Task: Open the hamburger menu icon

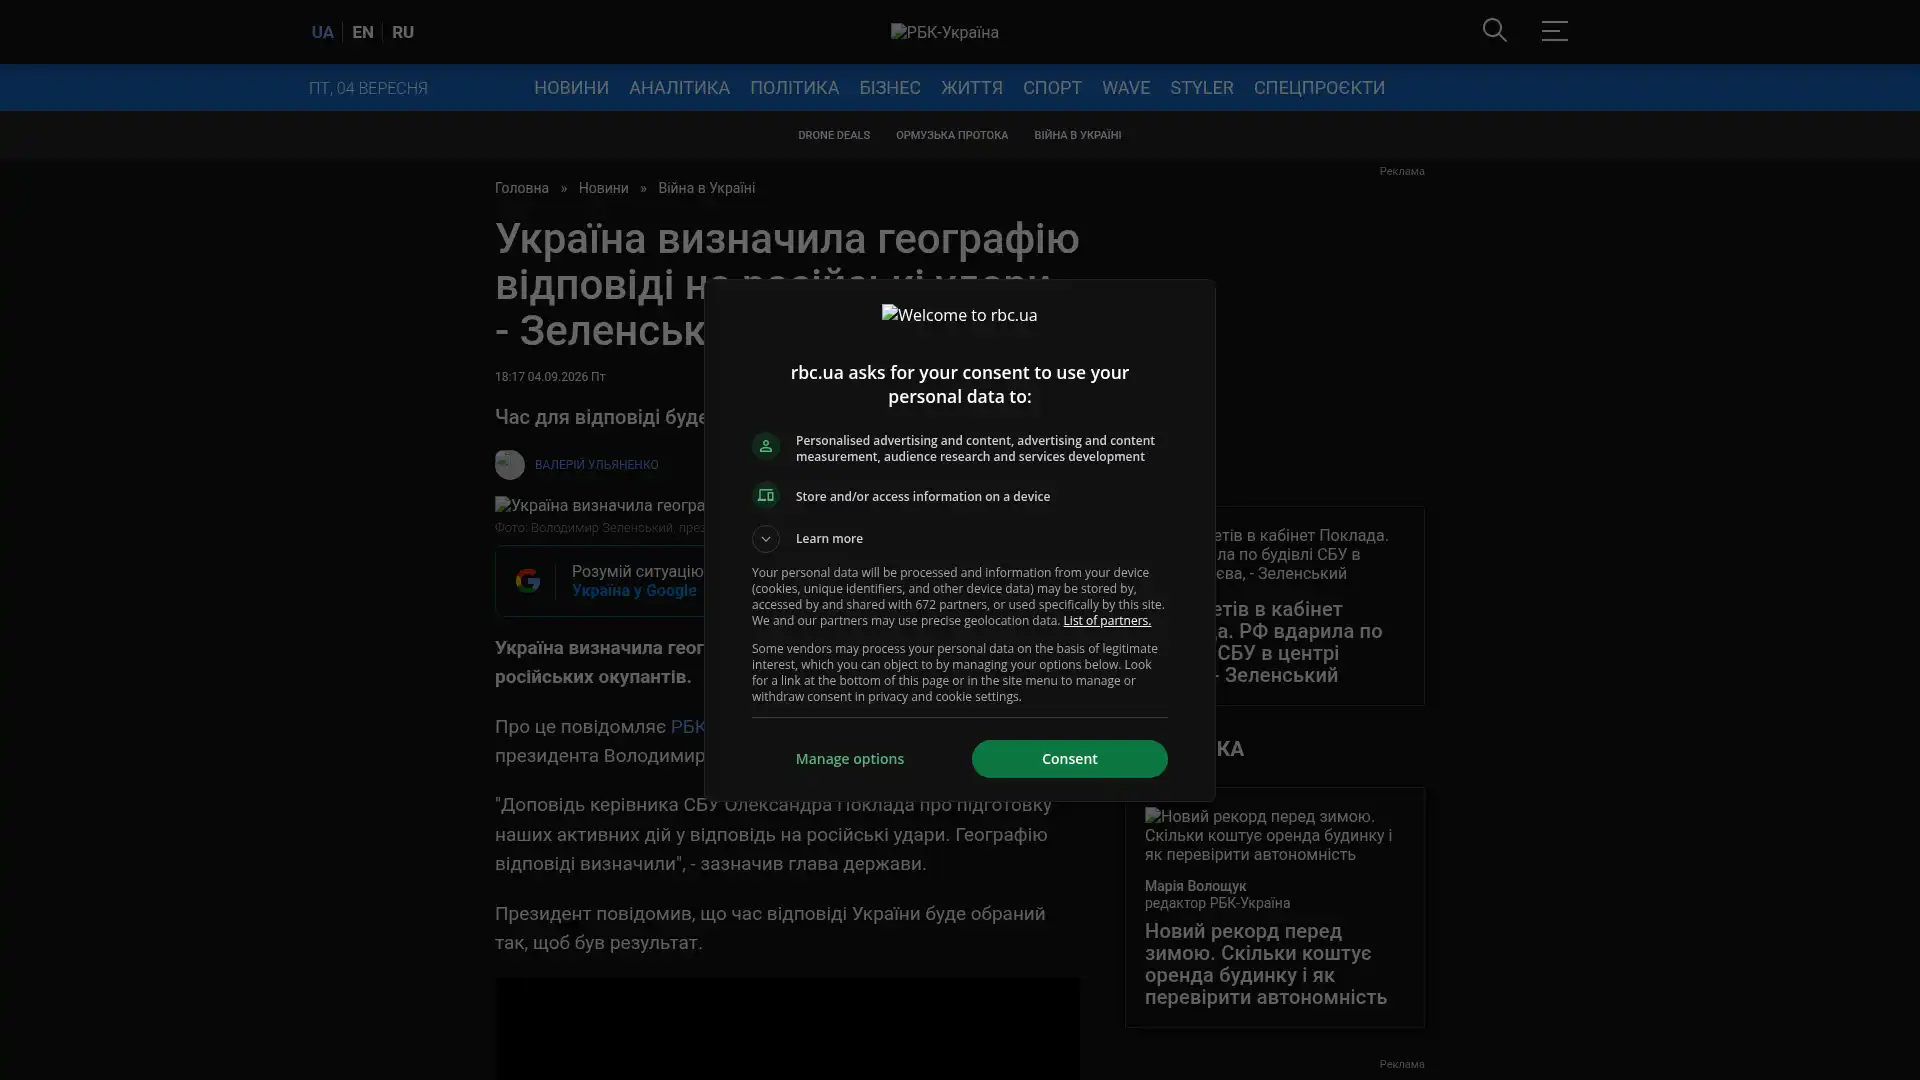Action: coord(1554,31)
